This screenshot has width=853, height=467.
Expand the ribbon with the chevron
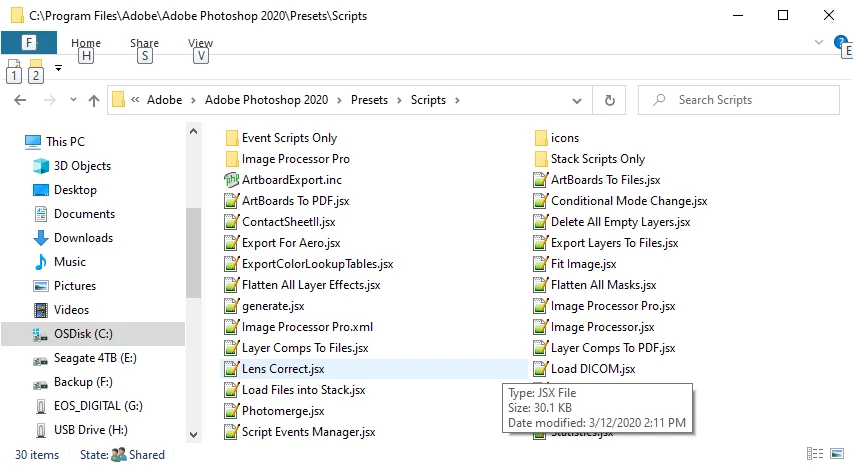click(818, 42)
